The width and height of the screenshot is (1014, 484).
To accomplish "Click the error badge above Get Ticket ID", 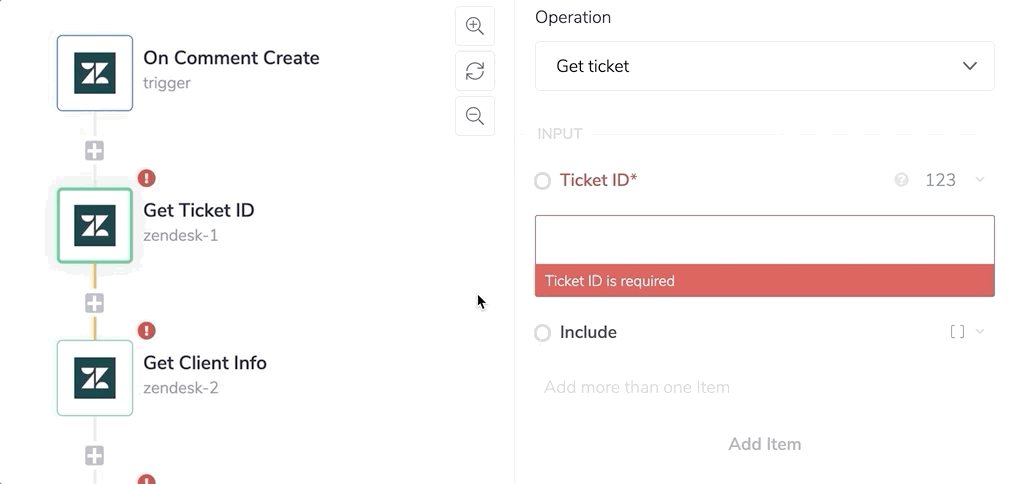I will point(147,178).
